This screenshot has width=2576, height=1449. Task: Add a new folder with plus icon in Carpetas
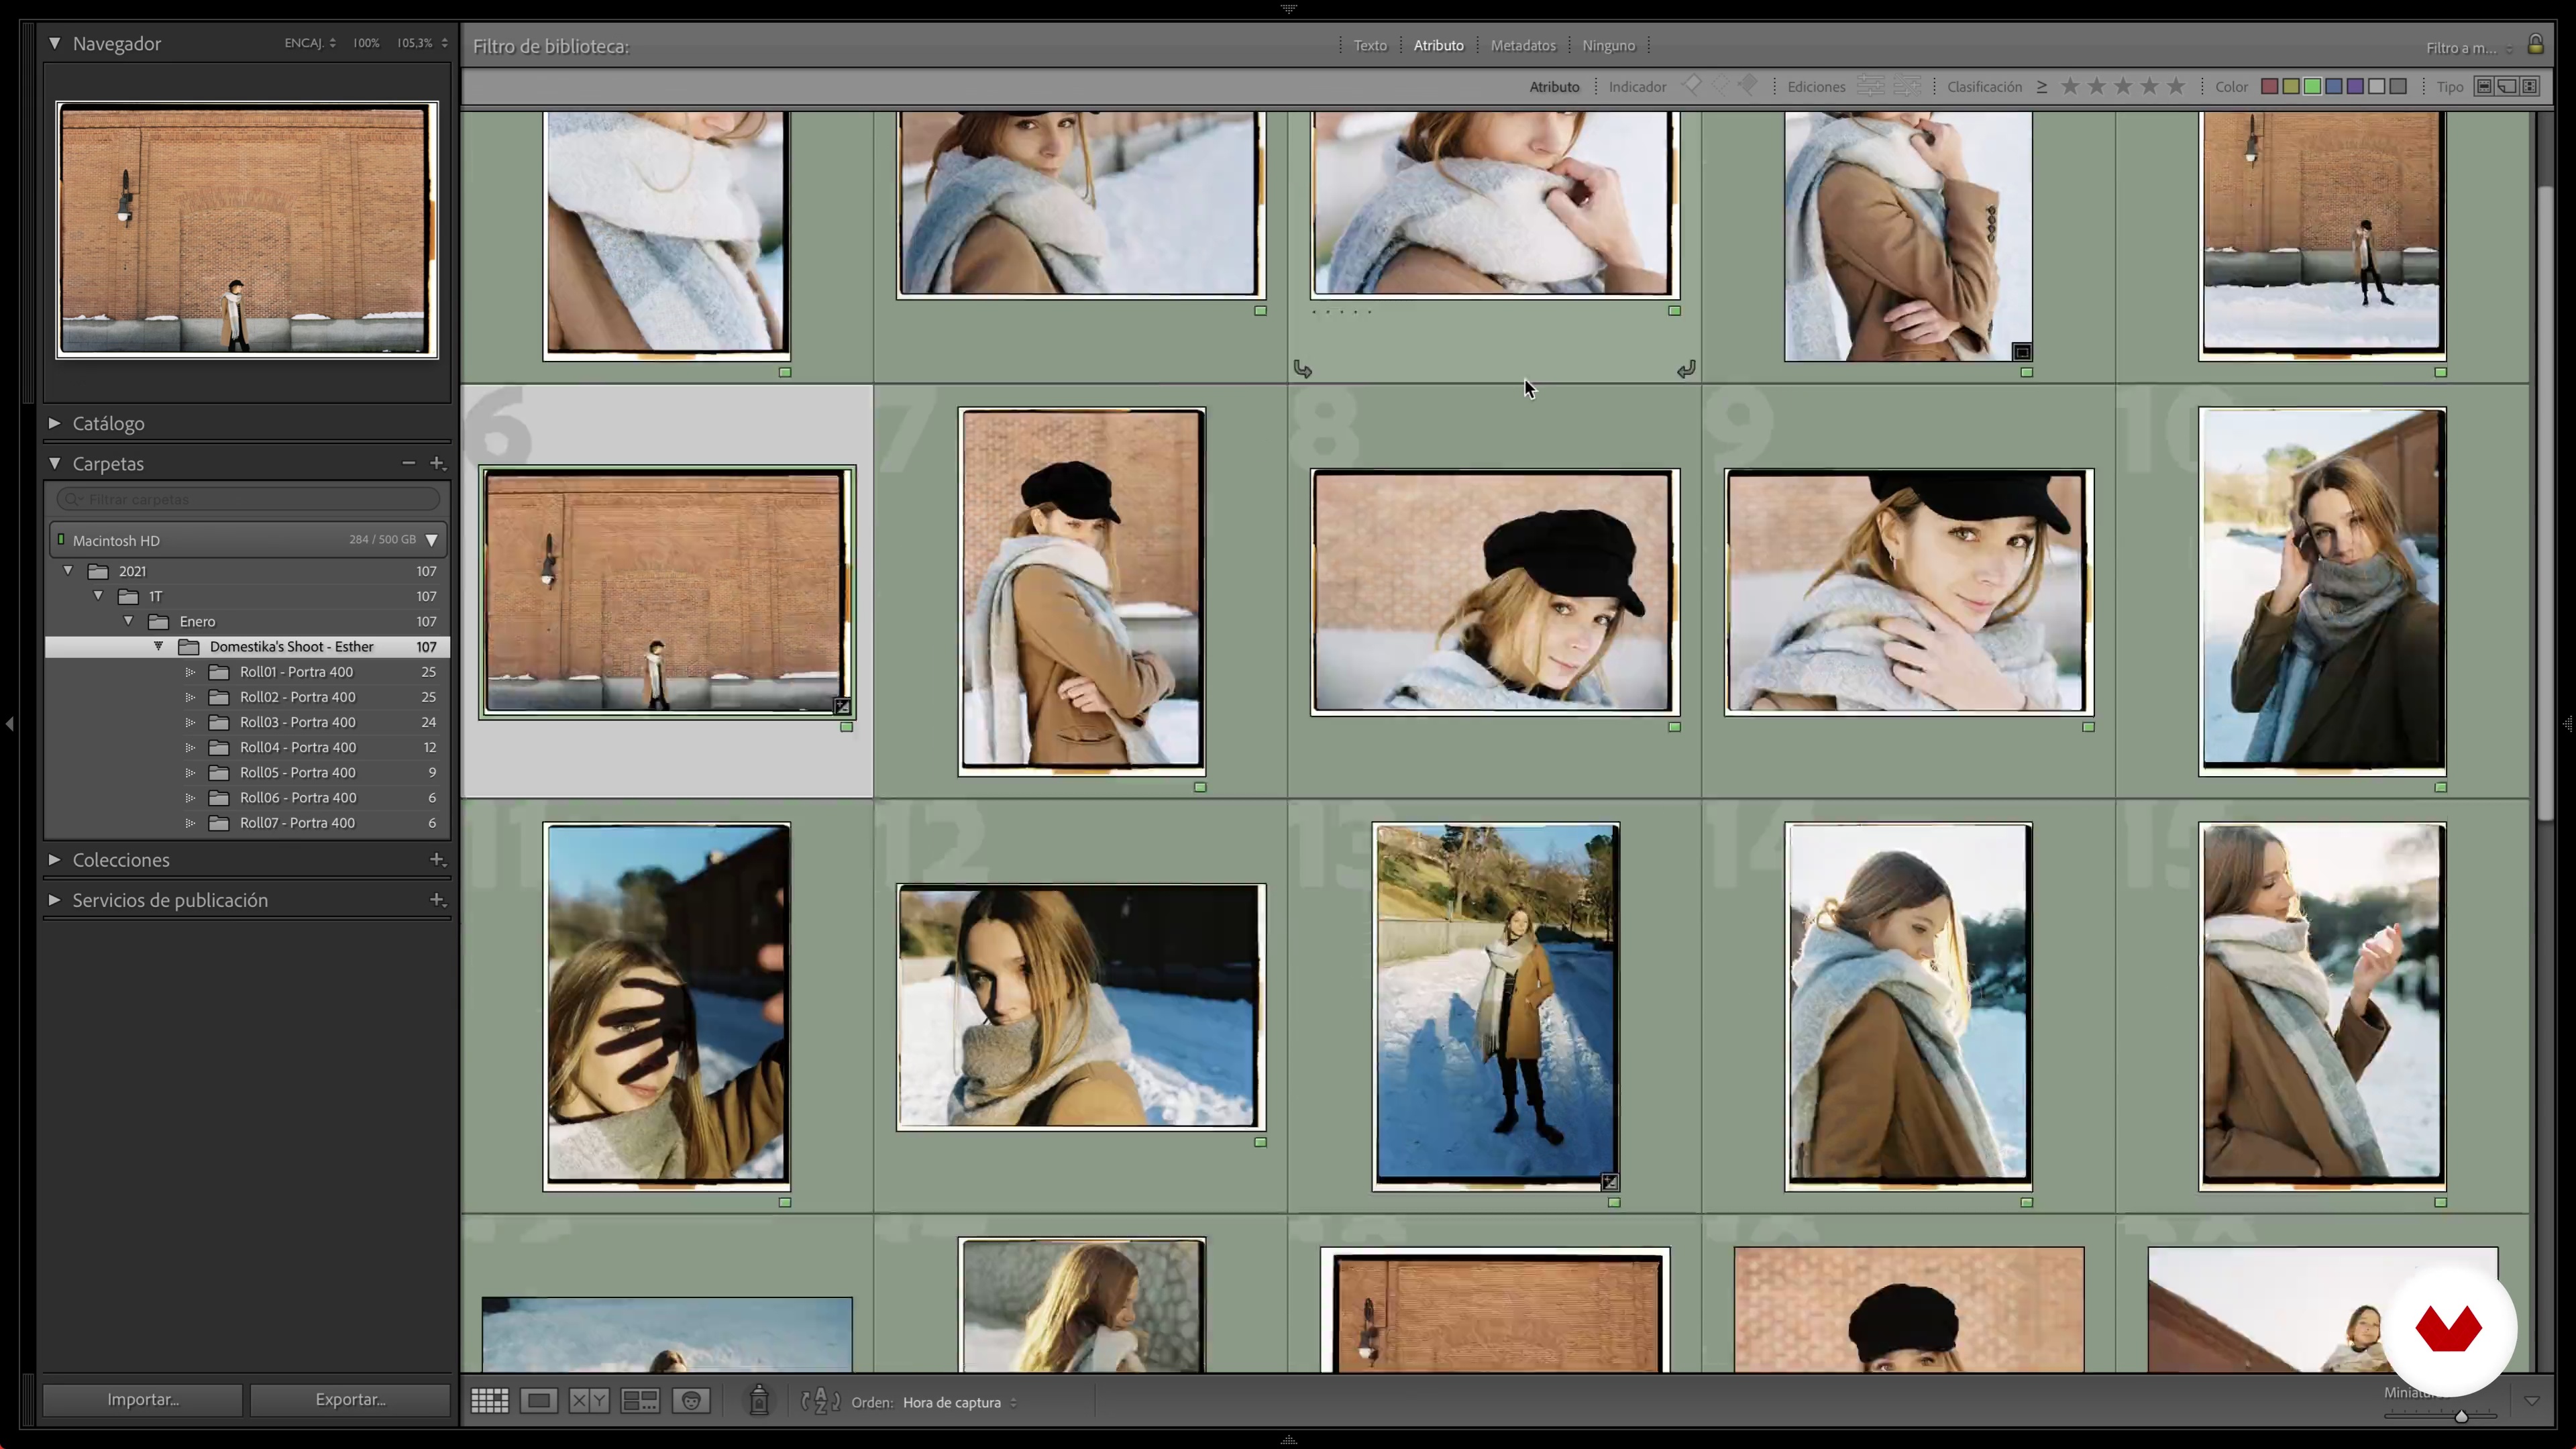(437, 463)
